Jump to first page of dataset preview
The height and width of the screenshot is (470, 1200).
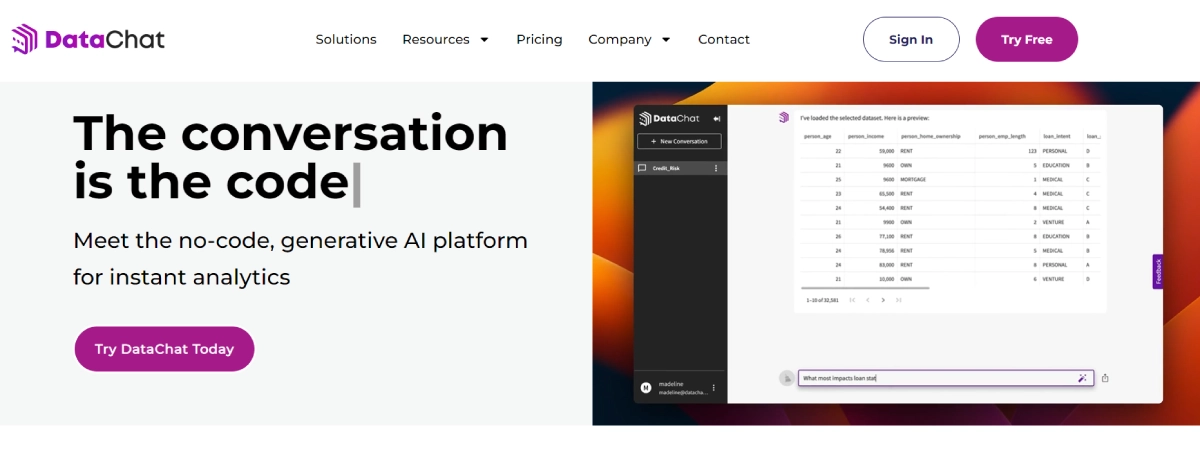852,300
